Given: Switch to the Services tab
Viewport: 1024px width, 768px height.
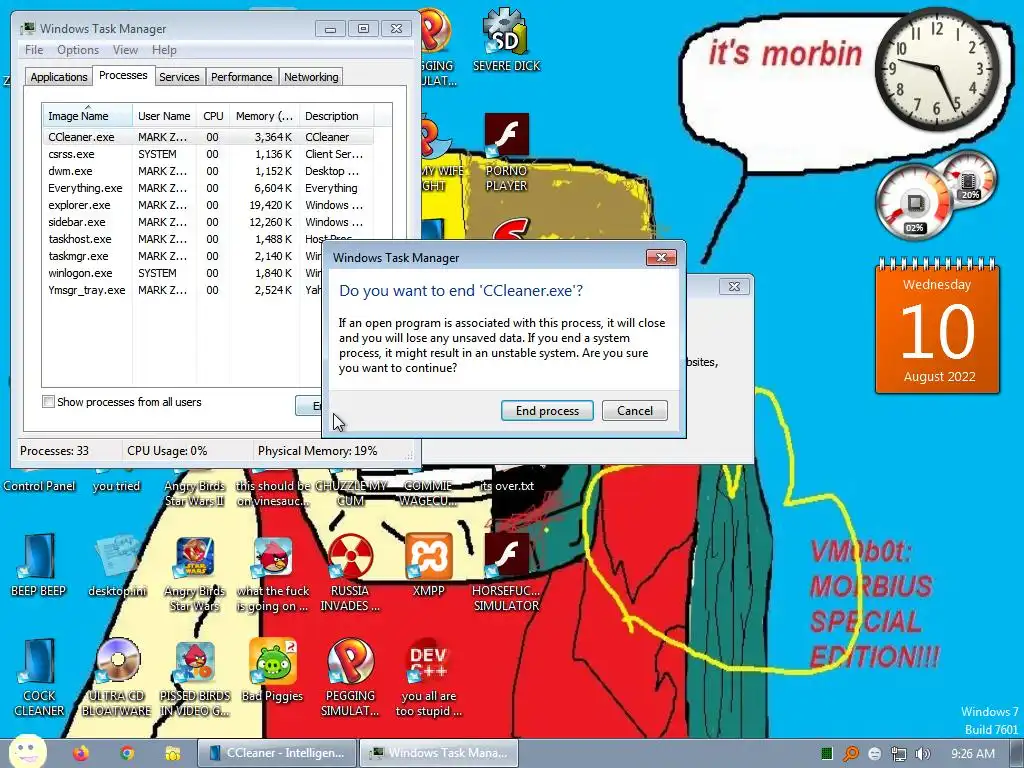Looking at the screenshot, I should click(179, 77).
